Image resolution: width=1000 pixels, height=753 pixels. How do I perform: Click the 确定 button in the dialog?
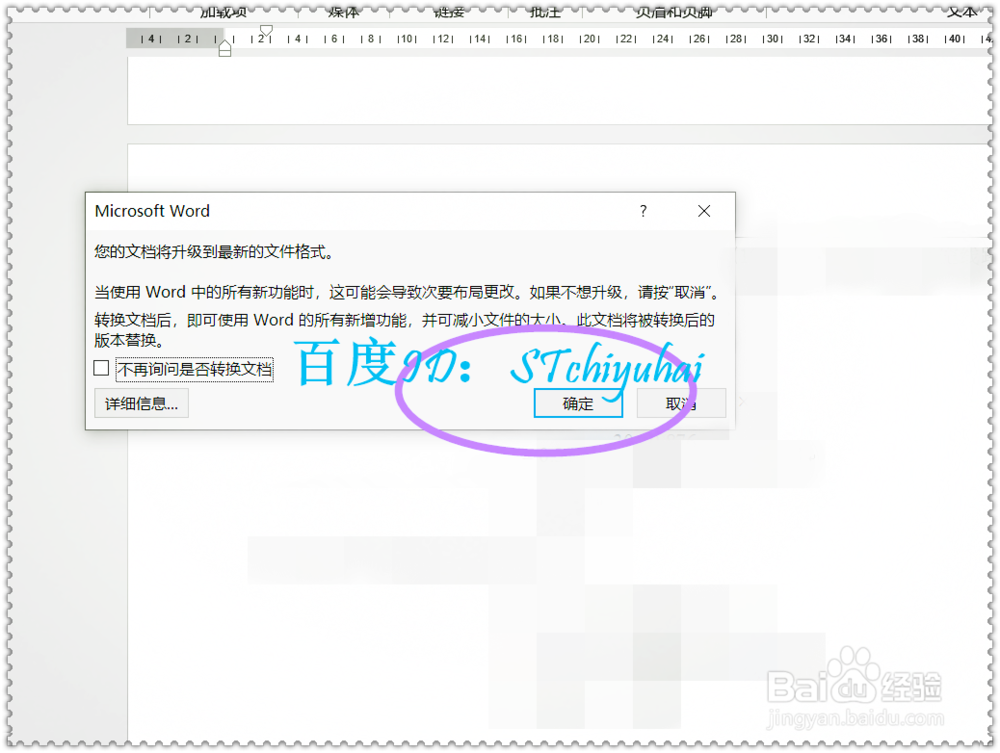[578, 403]
